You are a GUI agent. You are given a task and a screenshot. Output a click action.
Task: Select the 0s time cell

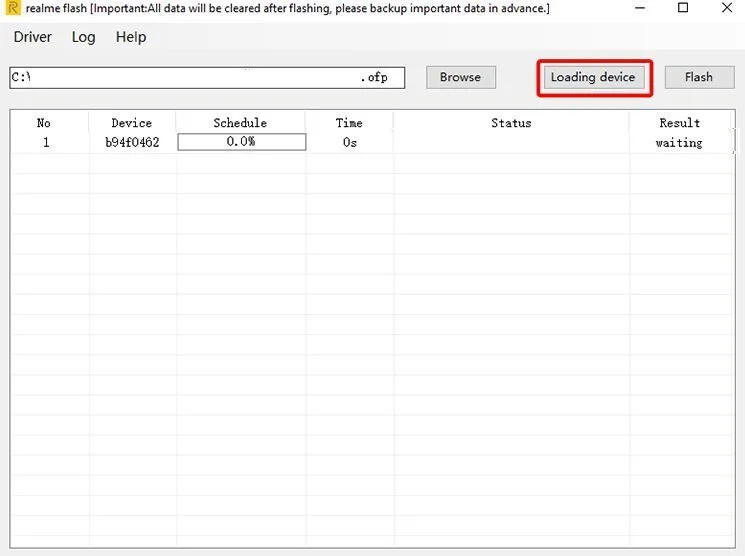[x=350, y=142]
